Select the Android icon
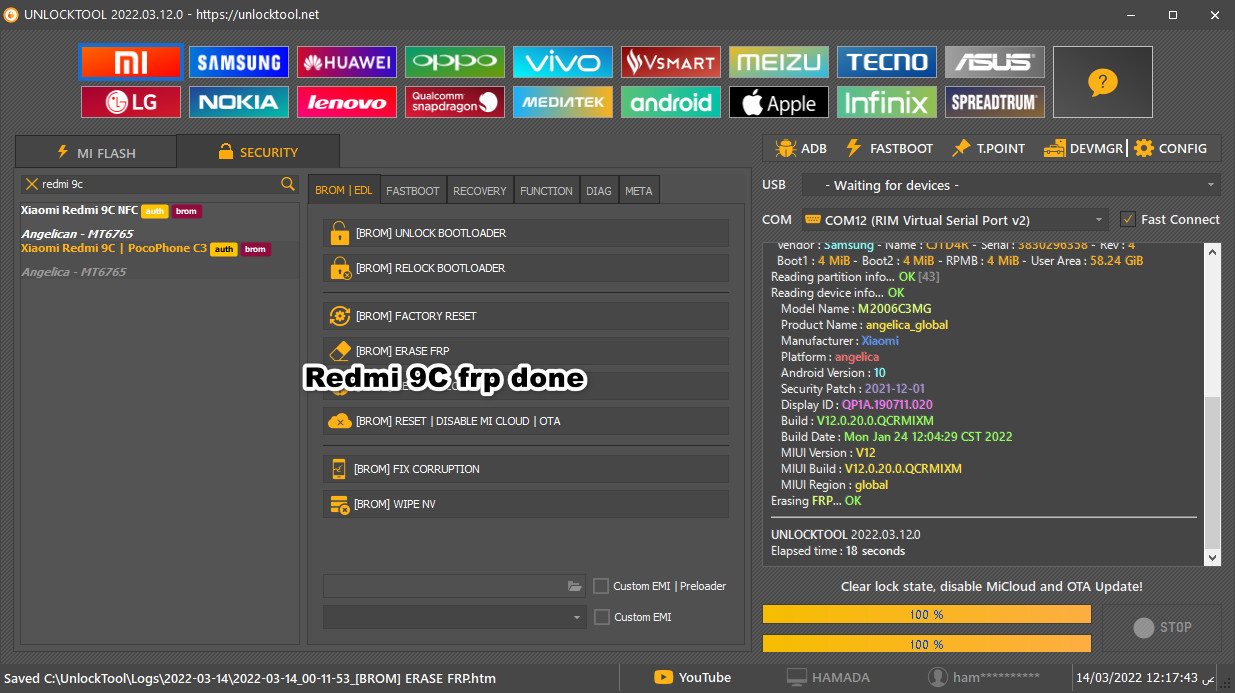1235x693 pixels. coord(670,102)
